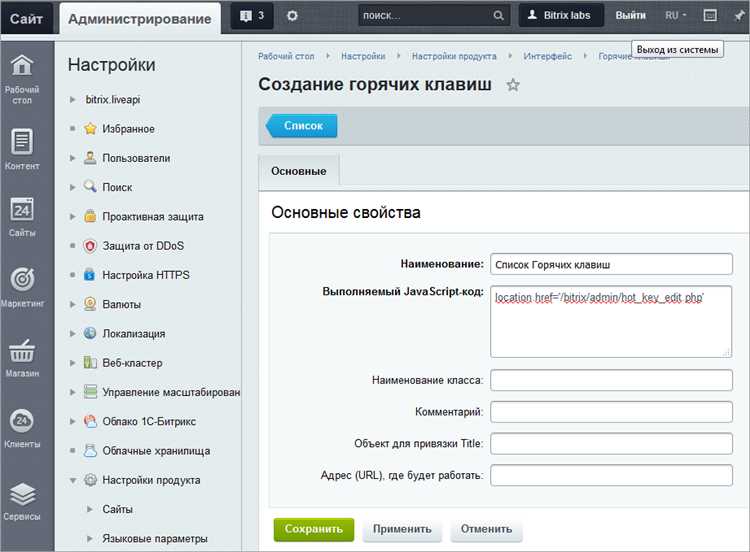The height and width of the screenshot is (552, 750).
Task: Click the Объект для привязки Title field
Action: click(x=611, y=443)
